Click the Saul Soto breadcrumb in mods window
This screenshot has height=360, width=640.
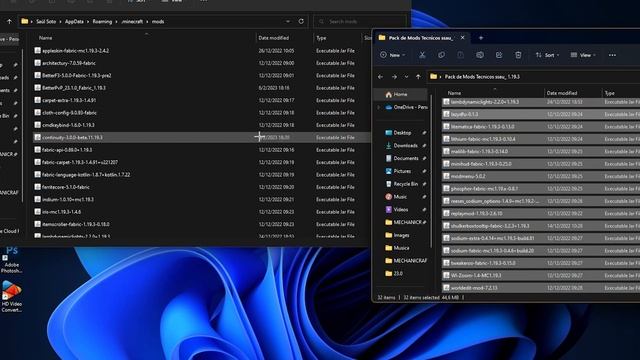[46, 22]
